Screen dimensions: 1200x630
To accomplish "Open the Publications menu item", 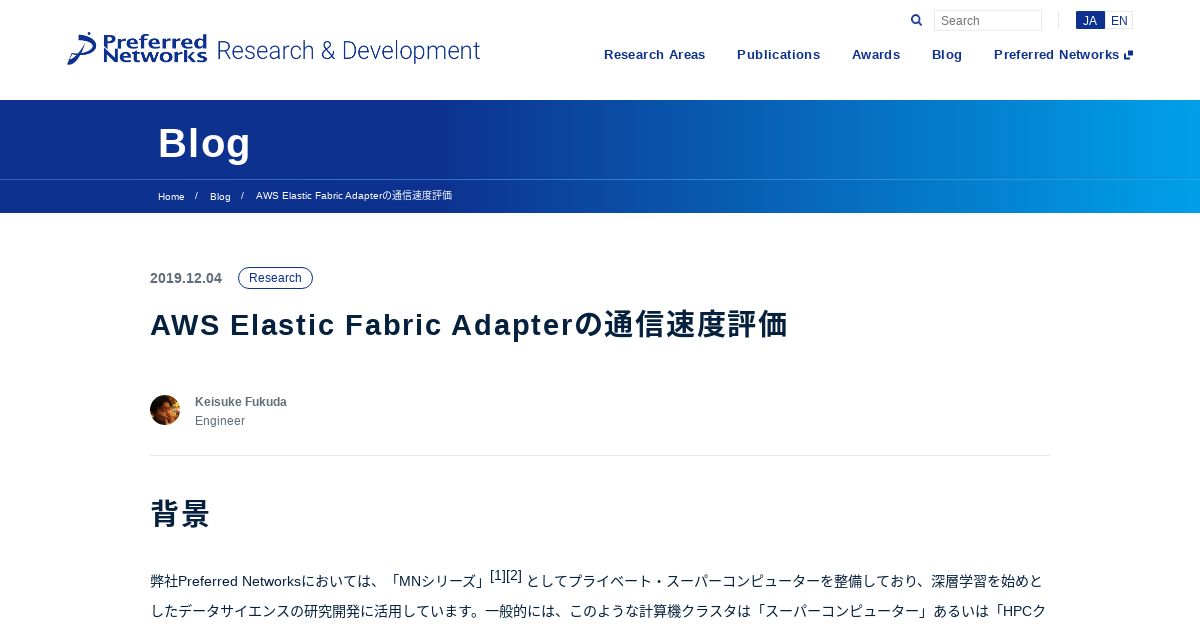I will 778,55.
